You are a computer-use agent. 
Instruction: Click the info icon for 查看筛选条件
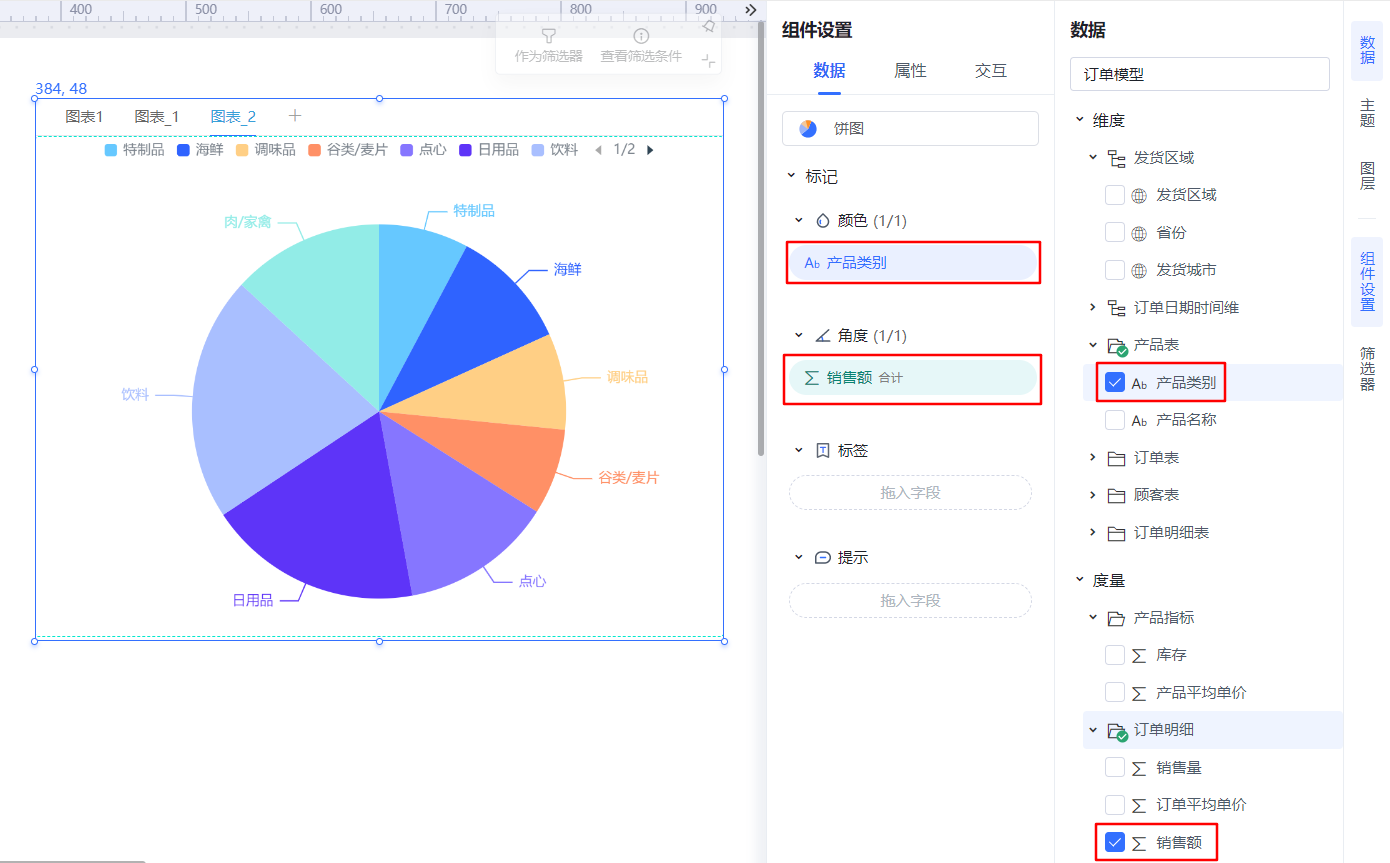tap(641, 36)
